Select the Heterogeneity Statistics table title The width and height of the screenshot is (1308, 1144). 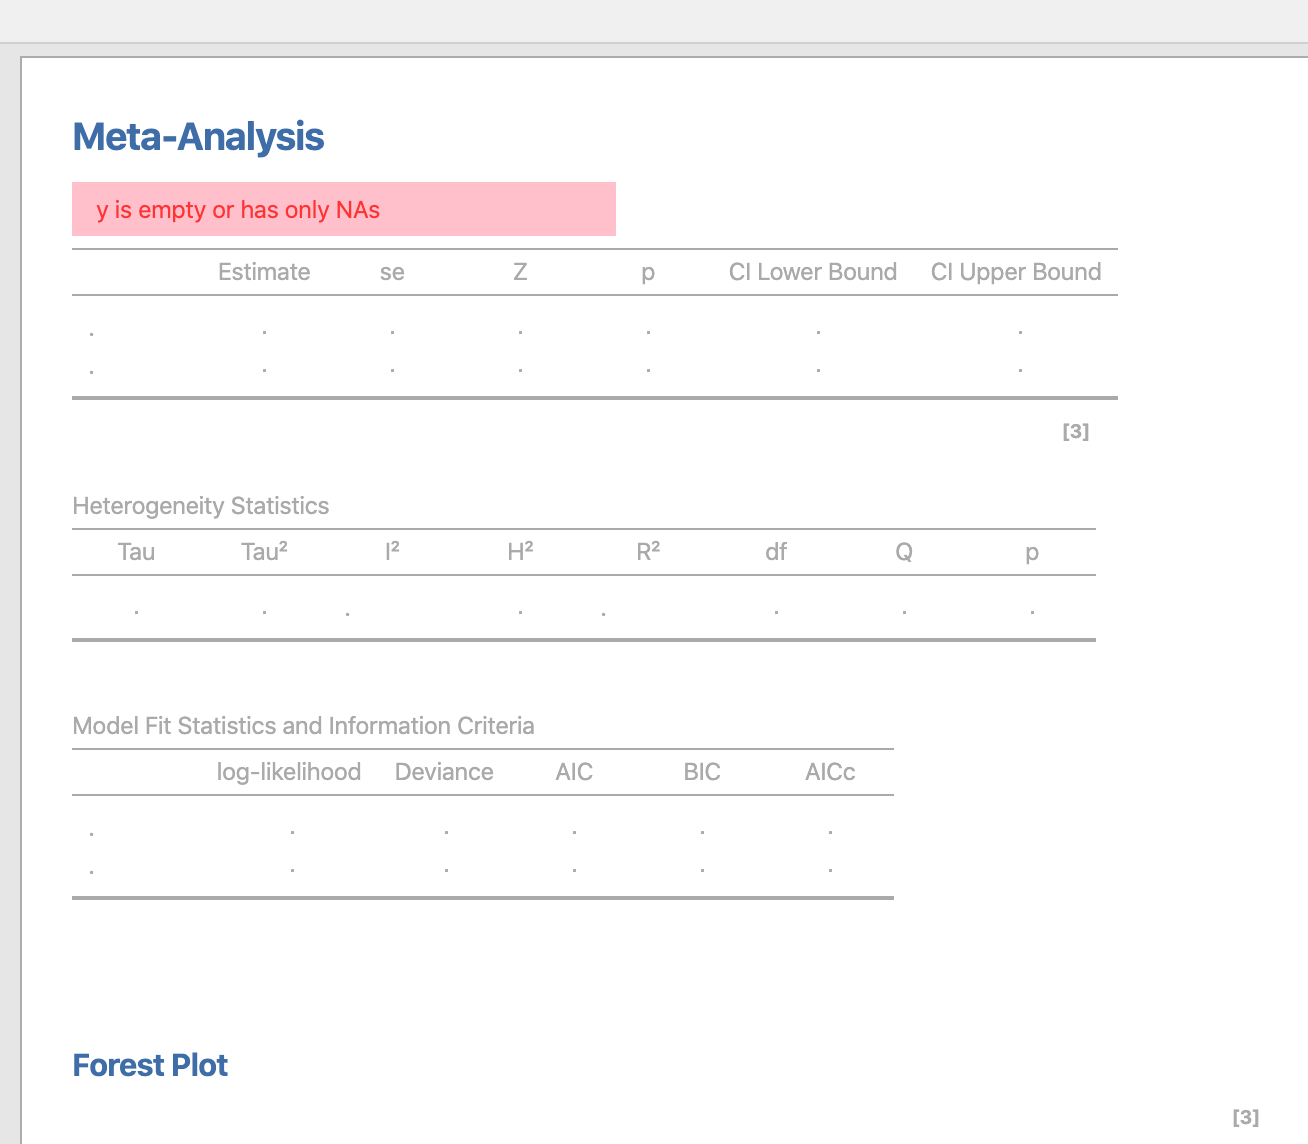(x=201, y=506)
